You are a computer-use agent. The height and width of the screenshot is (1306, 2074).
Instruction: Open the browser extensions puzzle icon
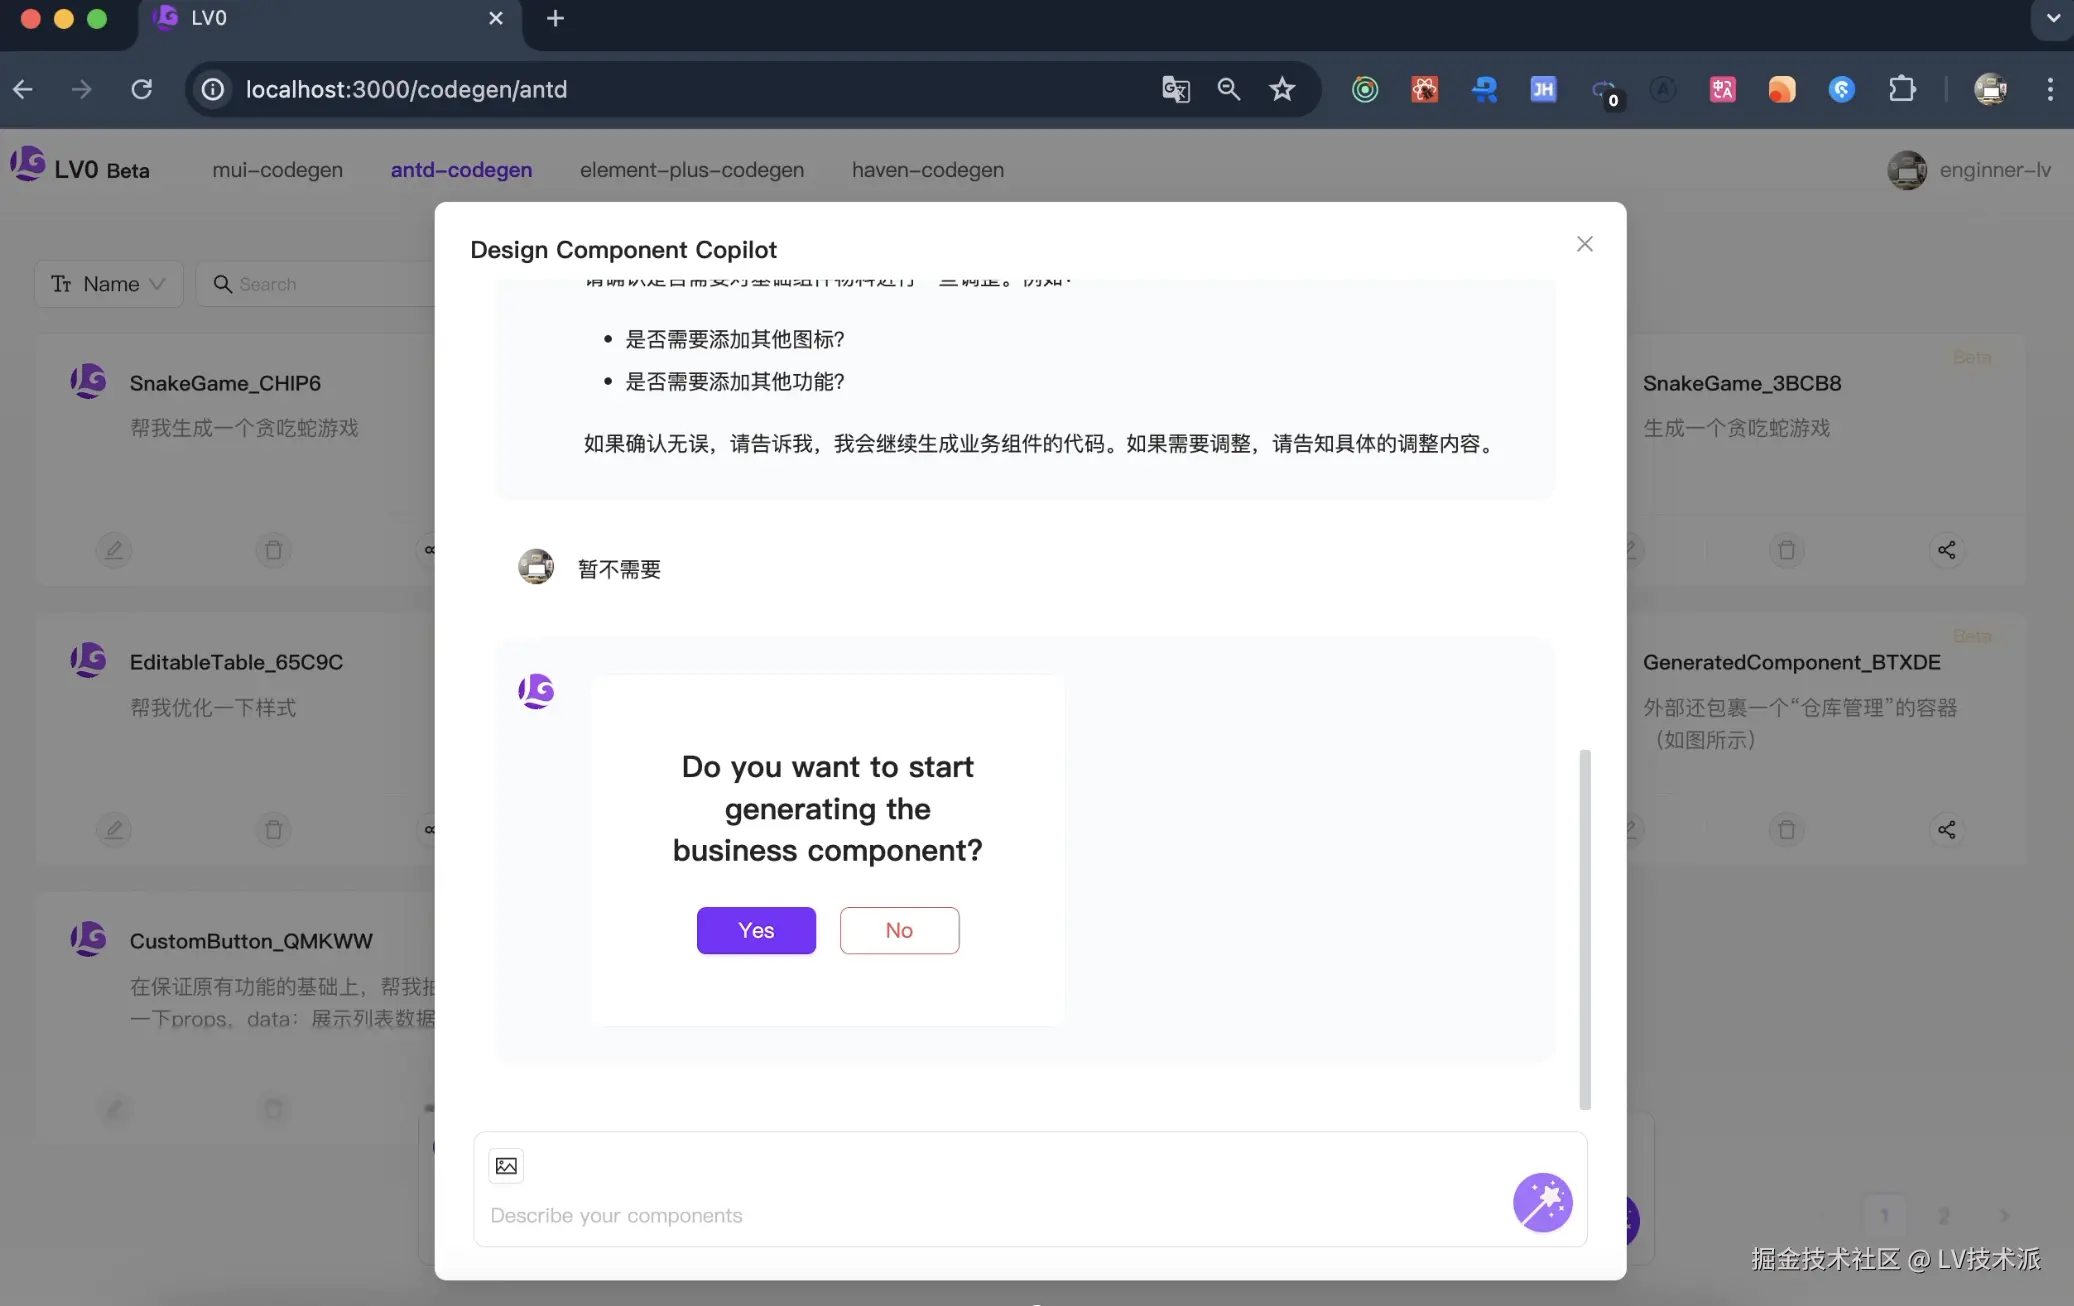tap(1902, 89)
